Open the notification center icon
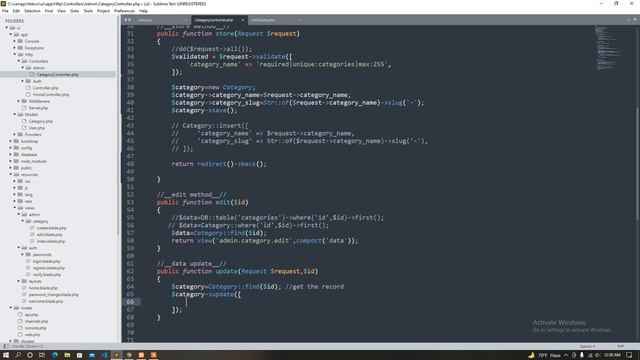 point(629,355)
